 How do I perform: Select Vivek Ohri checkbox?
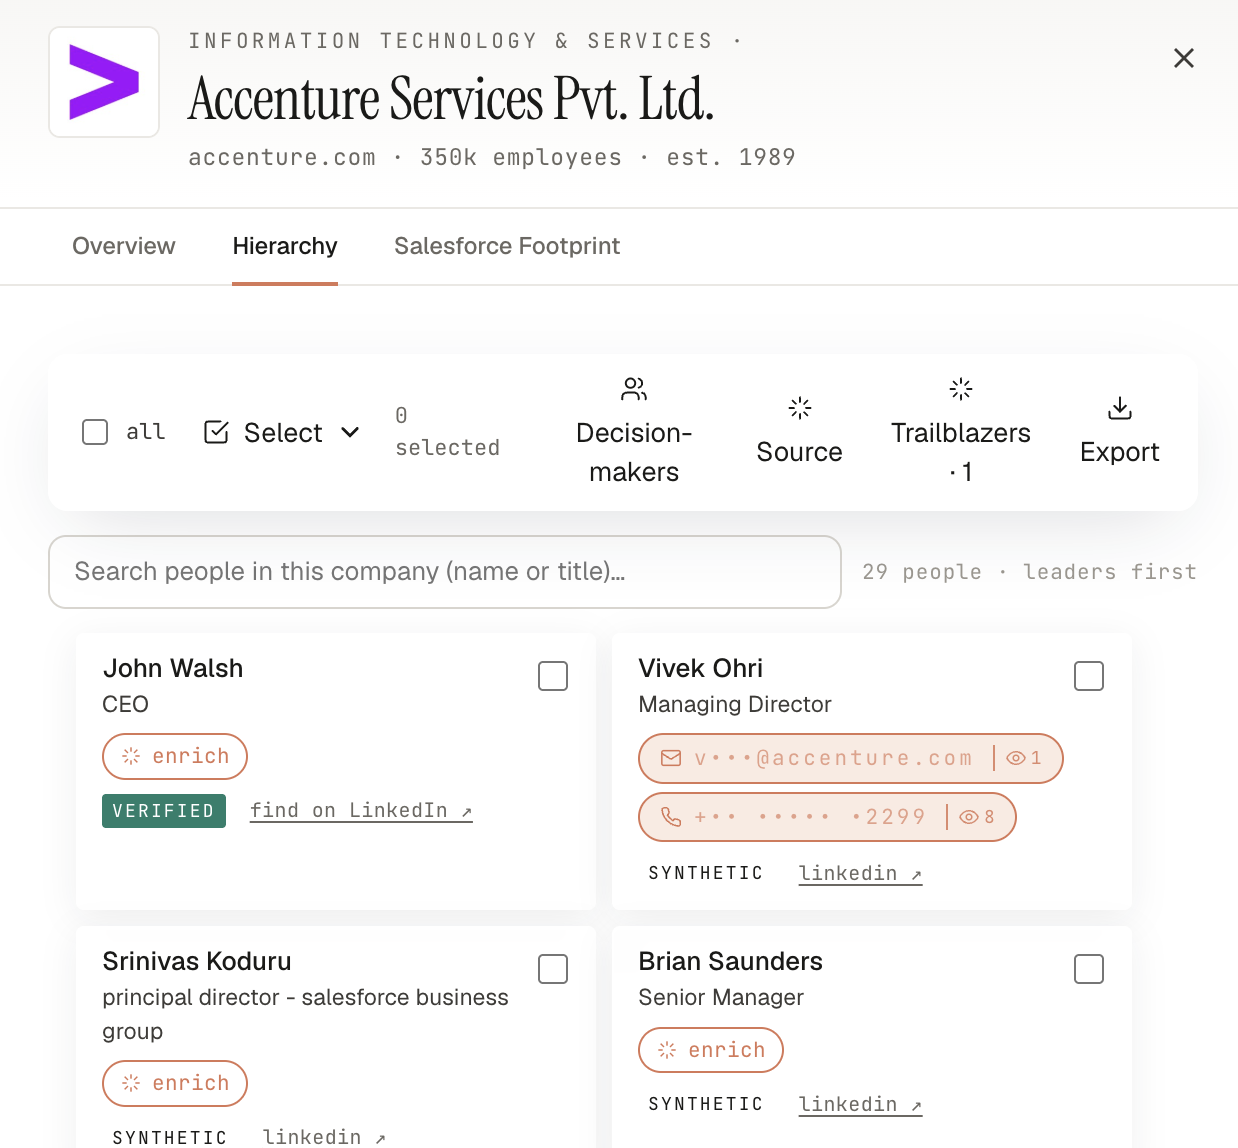click(x=1089, y=676)
